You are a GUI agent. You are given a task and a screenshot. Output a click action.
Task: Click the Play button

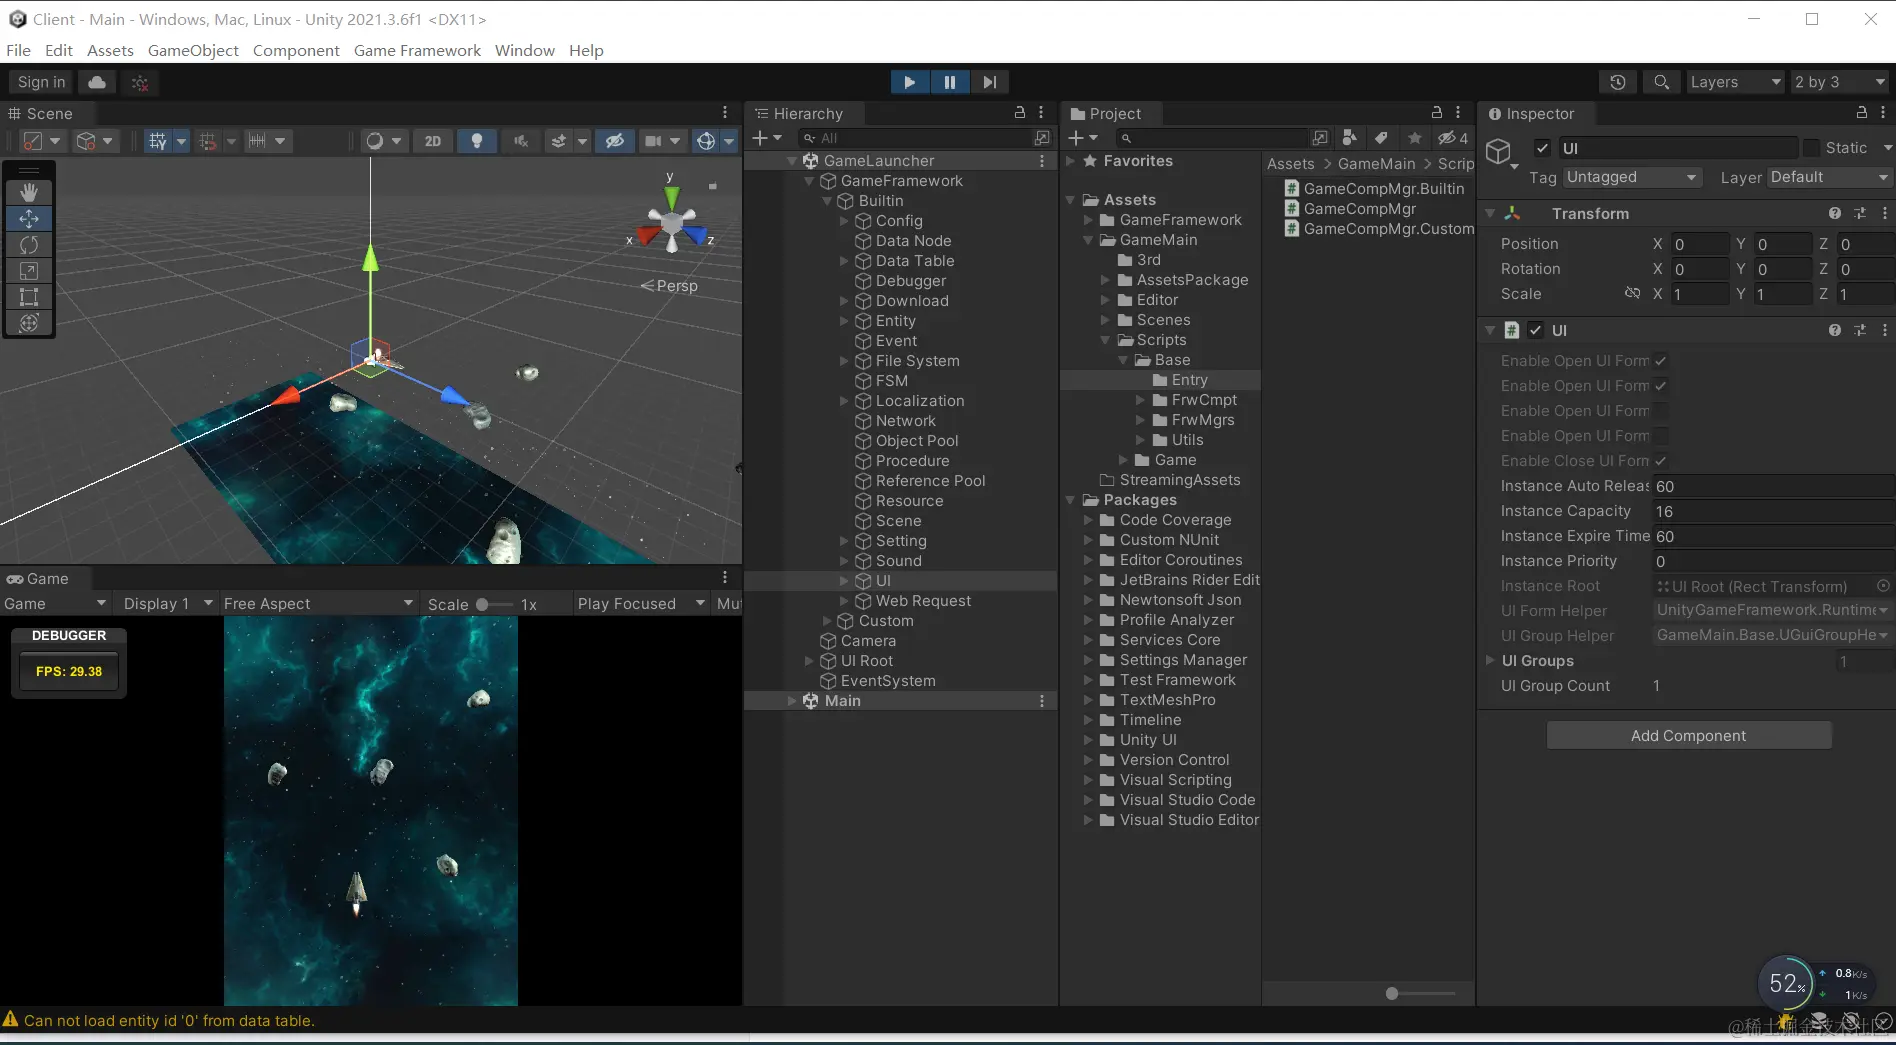pos(909,82)
